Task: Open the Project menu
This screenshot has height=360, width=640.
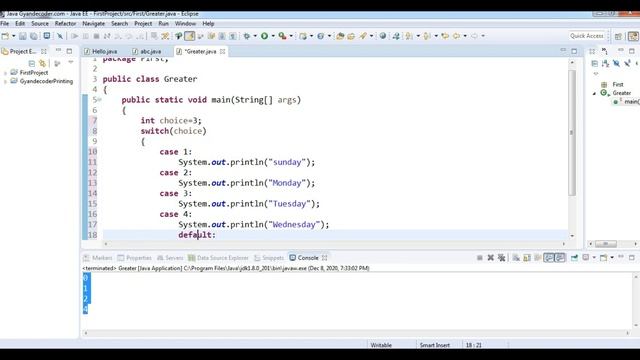Action: click(143, 24)
